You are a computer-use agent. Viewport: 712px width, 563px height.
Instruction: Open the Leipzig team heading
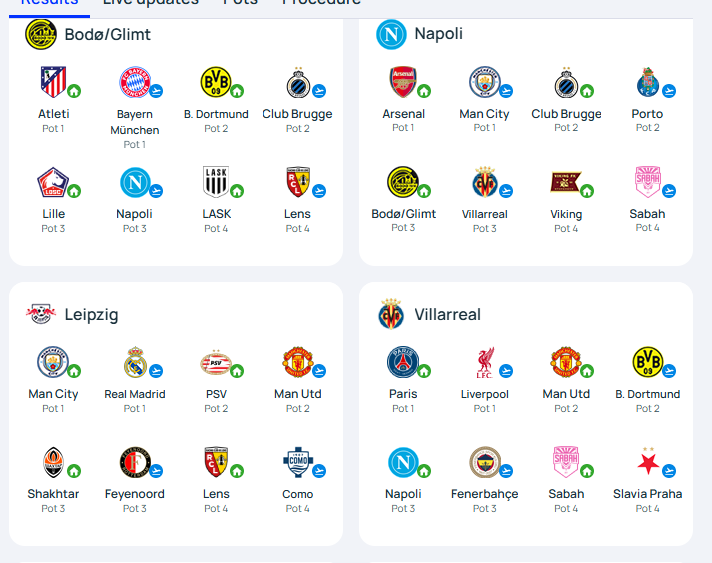point(91,314)
